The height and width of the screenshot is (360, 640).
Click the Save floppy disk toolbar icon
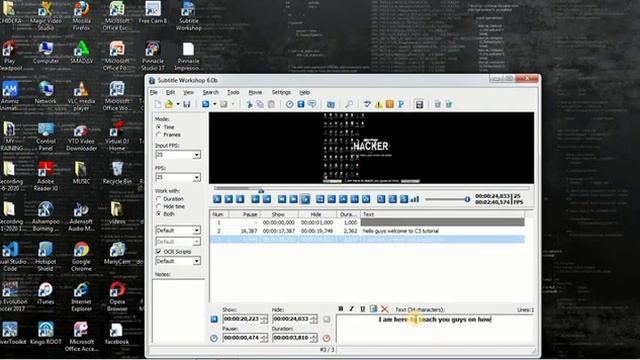pyautogui.click(x=187, y=104)
